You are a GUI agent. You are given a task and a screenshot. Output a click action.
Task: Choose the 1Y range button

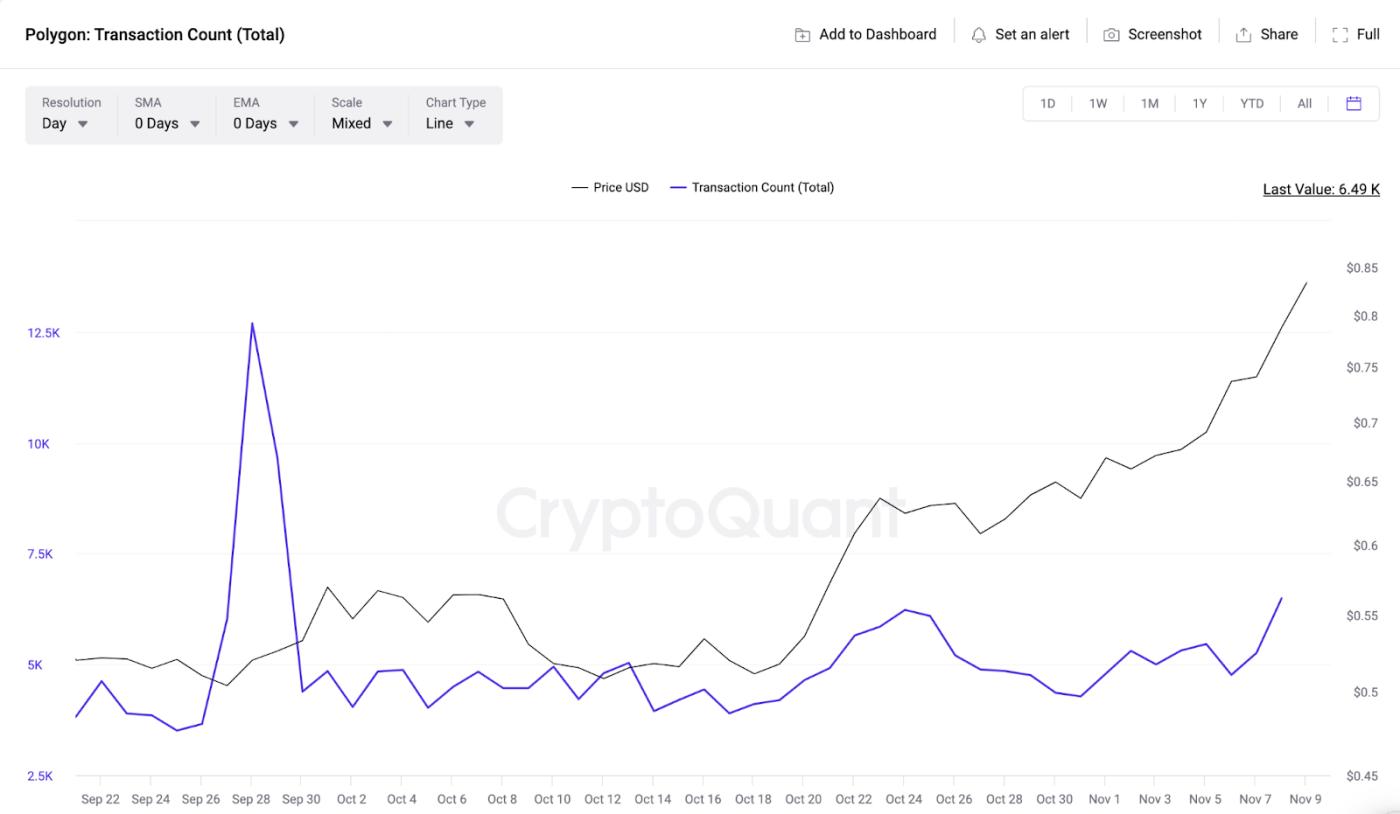click(x=1199, y=103)
